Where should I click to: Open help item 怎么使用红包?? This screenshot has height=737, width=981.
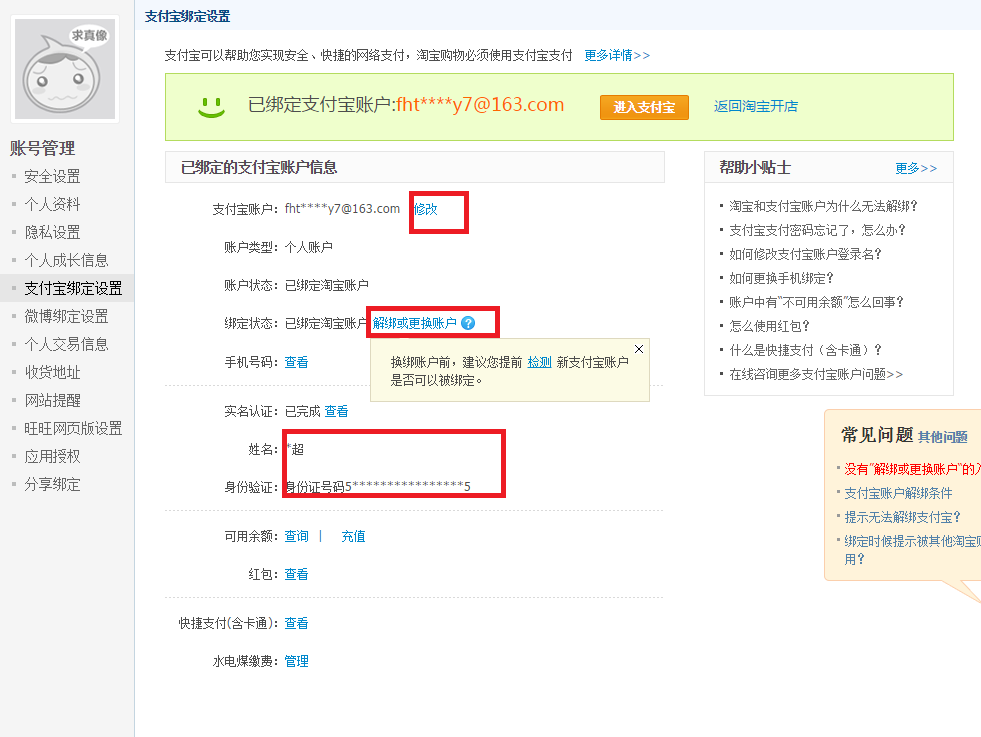pyautogui.click(x=770, y=326)
